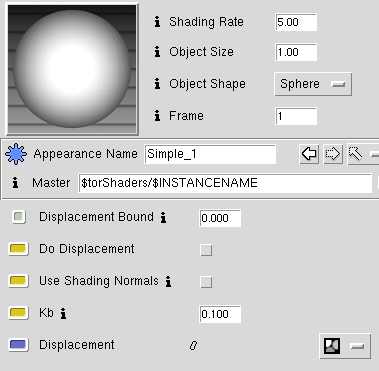The width and height of the screenshot is (379, 371).
Task: Click the purple Displacement swatch button
Action: pyautogui.click(x=18, y=345)
